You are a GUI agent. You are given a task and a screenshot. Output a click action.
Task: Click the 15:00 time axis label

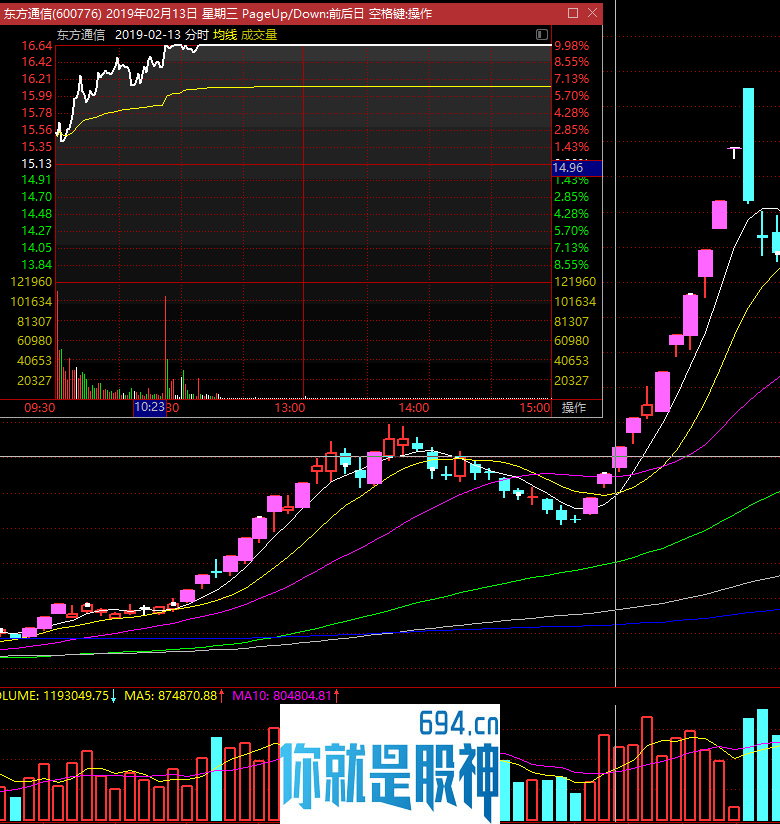[535, 408]
